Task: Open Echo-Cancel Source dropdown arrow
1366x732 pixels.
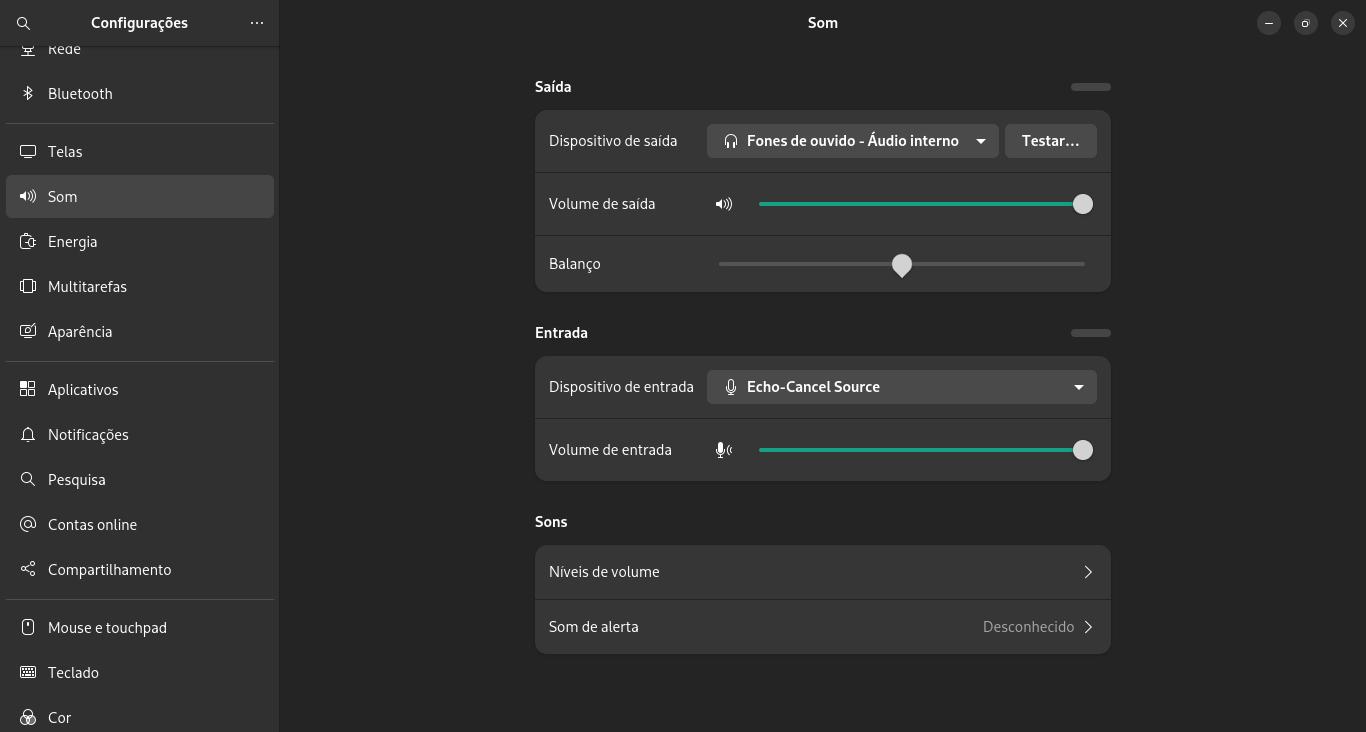Action: pos(1079,387)
